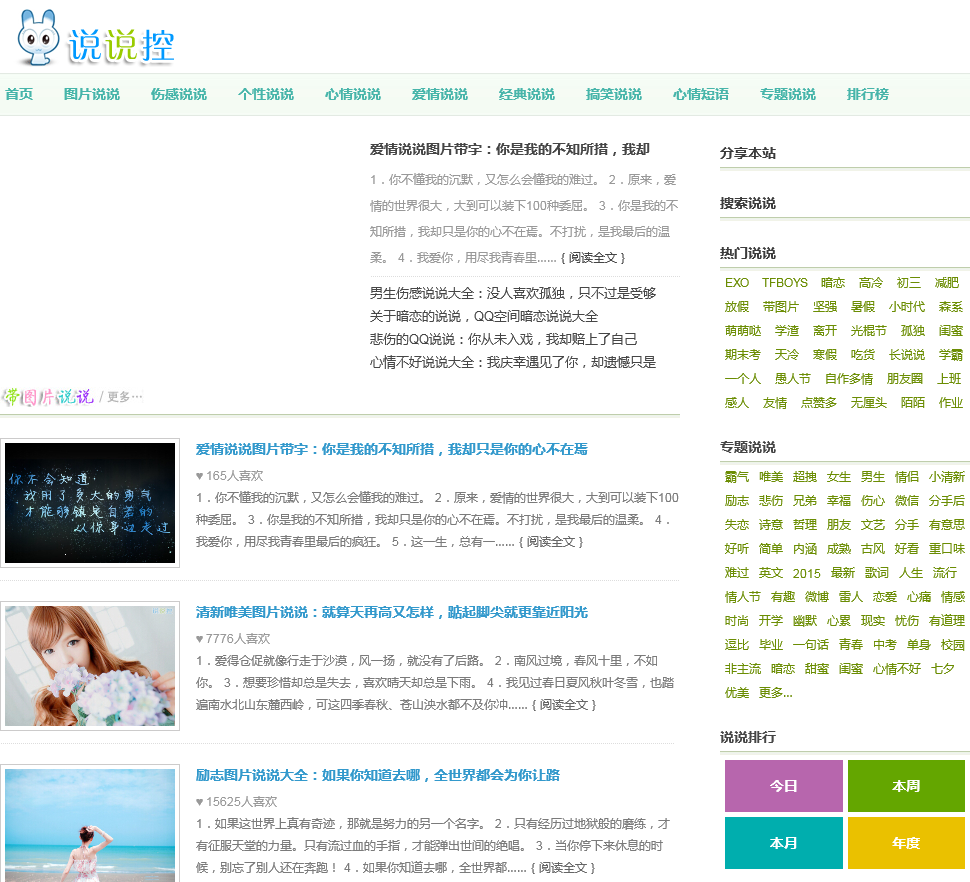970x882 pixels.
Task: Open 心情短语 in the navigation
Action: 701,94
